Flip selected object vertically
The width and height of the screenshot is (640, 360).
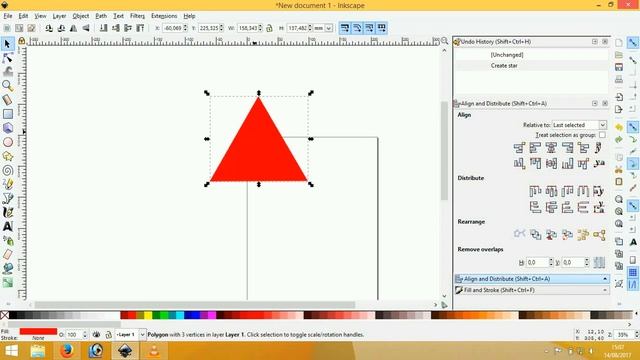[x=86, y=28]
